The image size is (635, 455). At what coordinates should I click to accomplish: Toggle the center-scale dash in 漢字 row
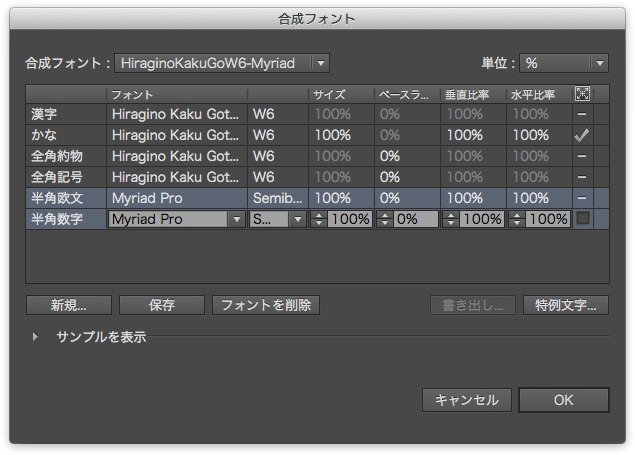[x=583, y=115]
